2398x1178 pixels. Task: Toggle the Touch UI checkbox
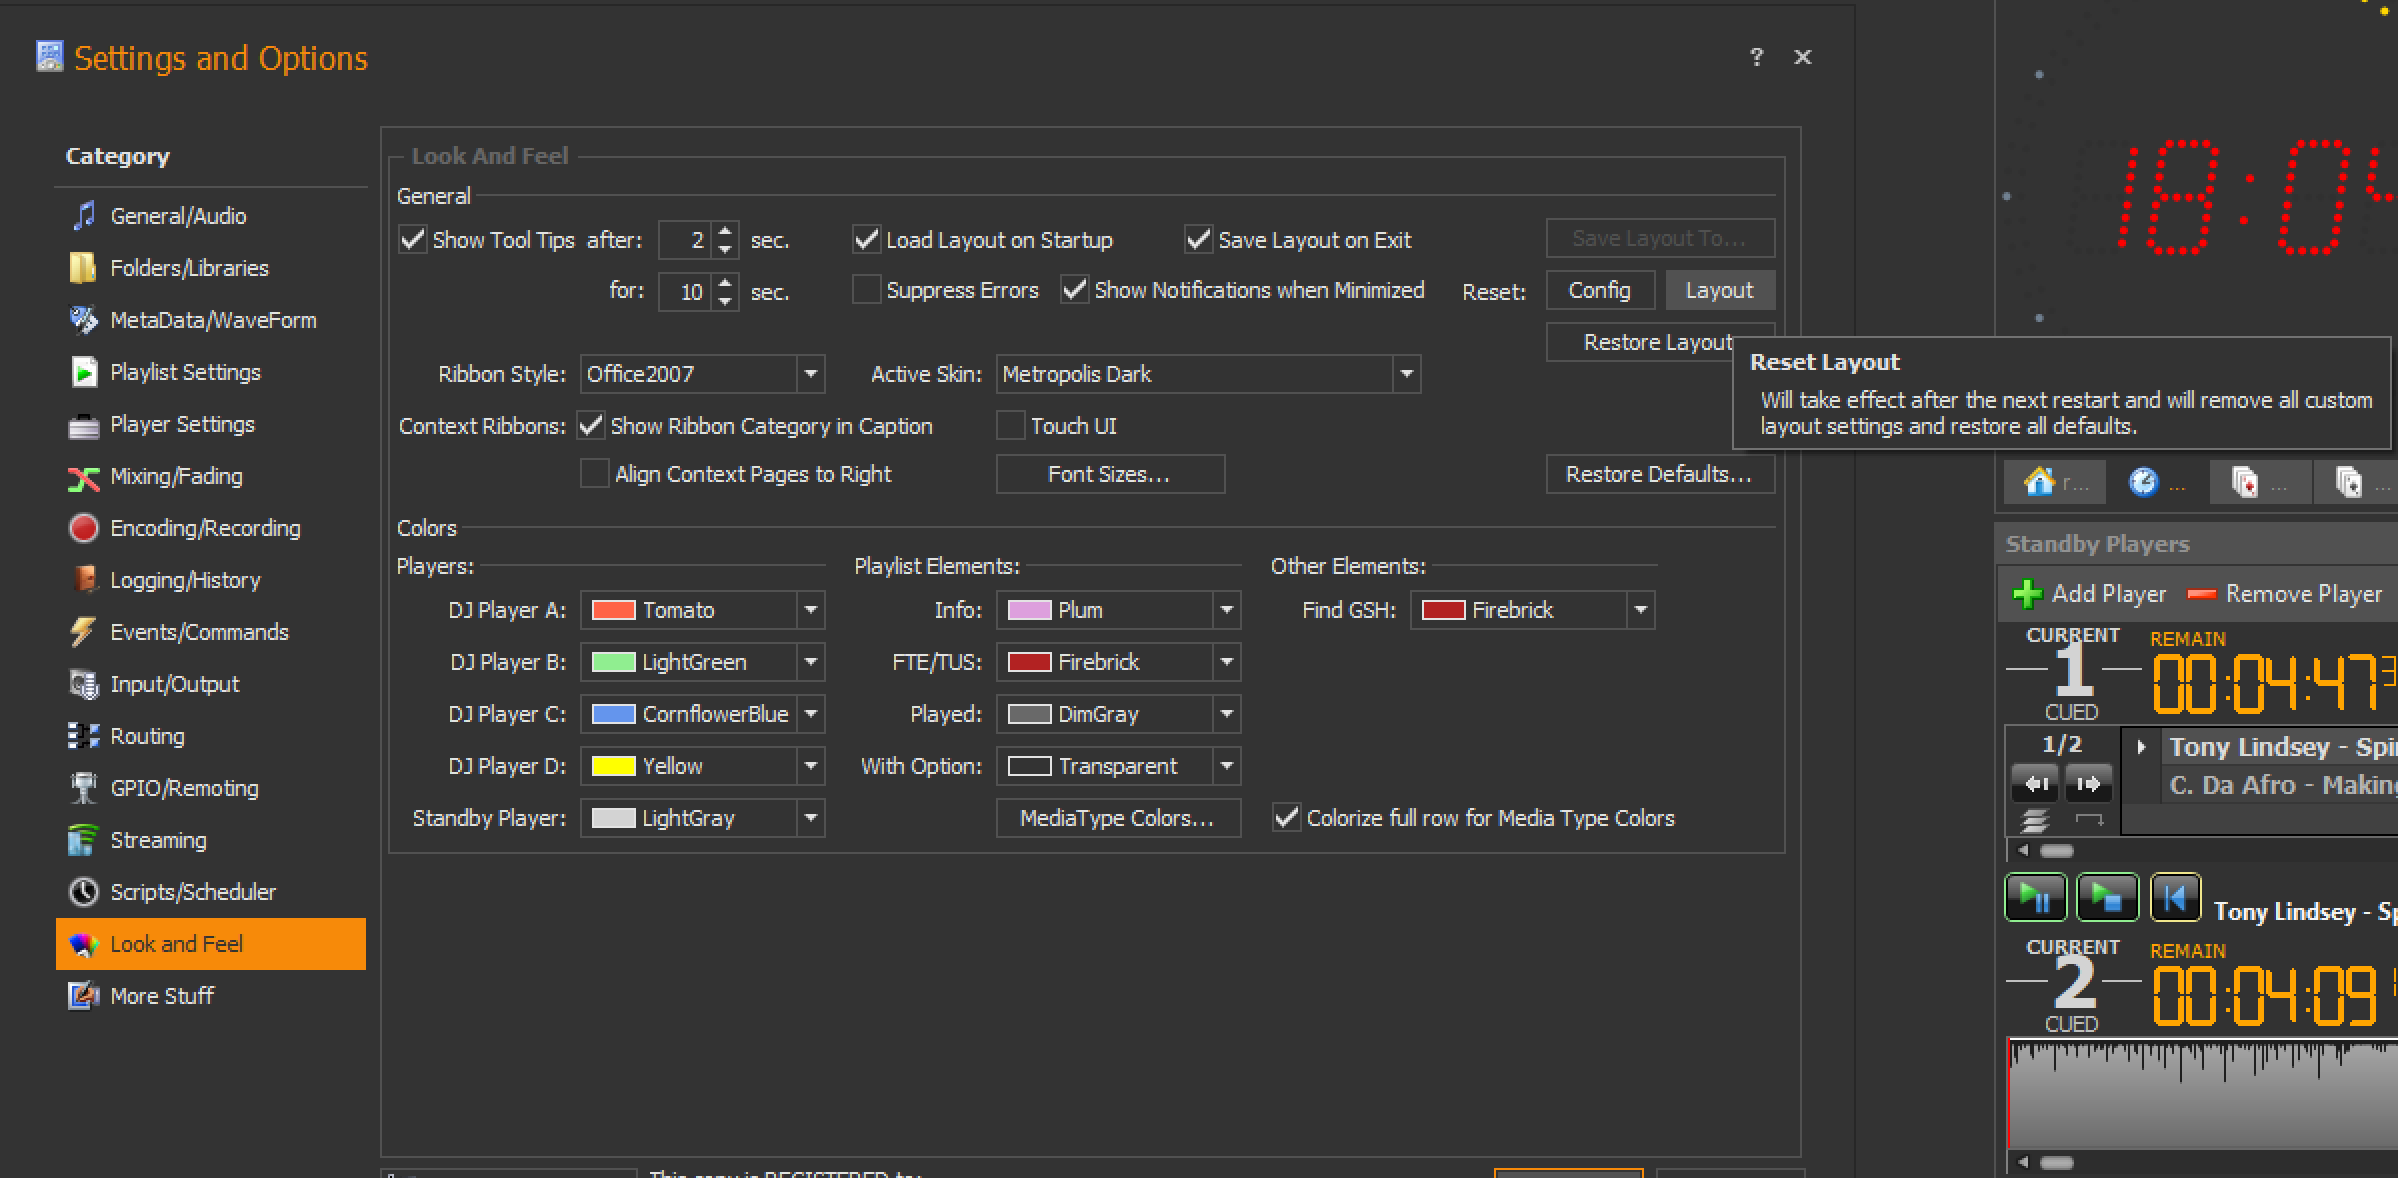[1011, 426]
